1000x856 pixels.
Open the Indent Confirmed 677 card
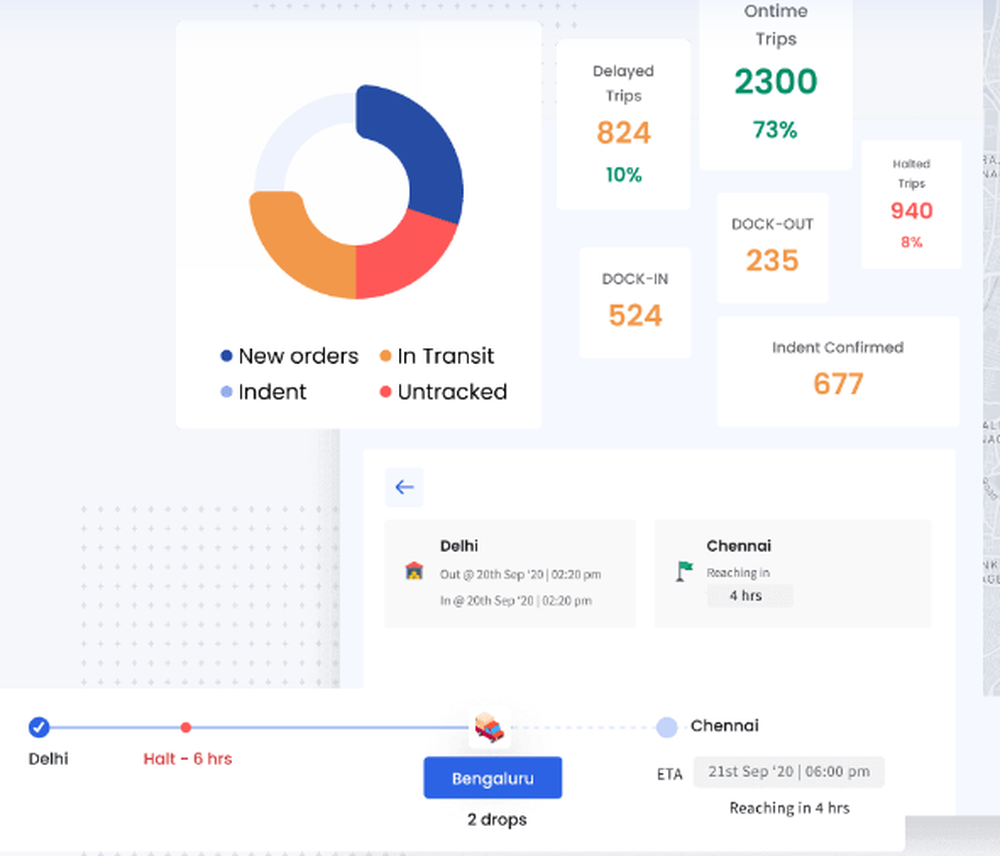pyautogui.click(x=838, y=371)
